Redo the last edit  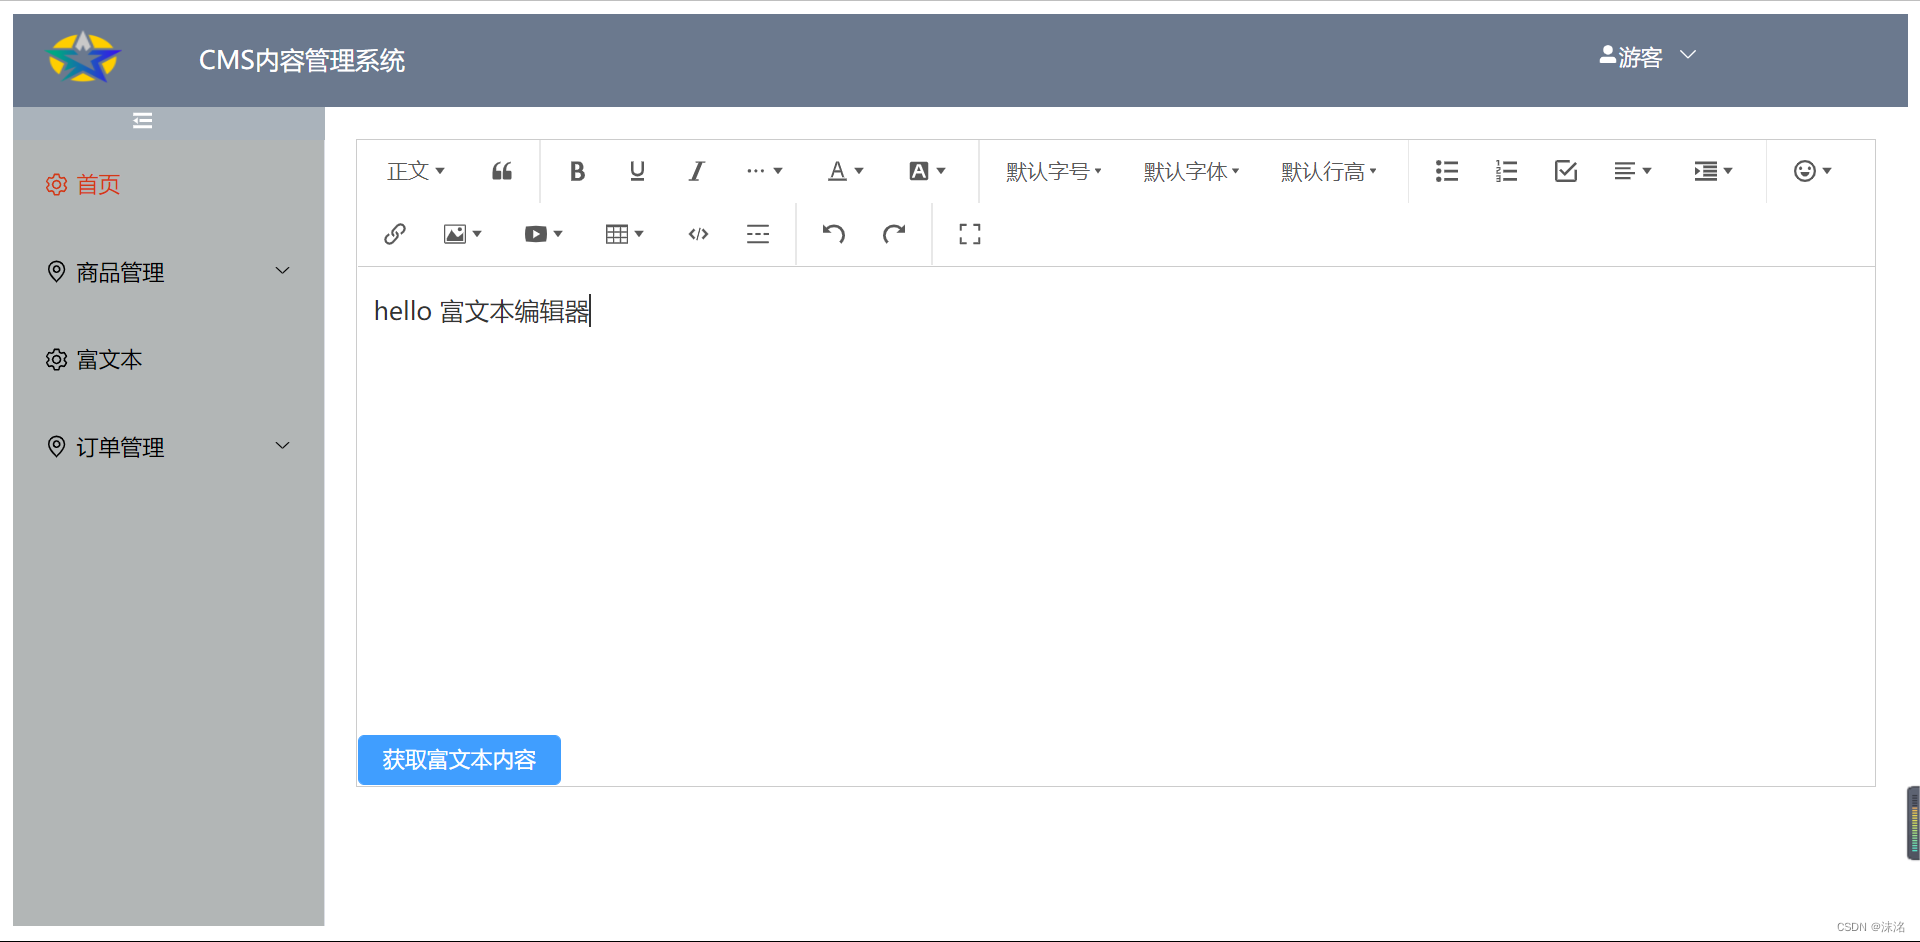click(894, 233)
